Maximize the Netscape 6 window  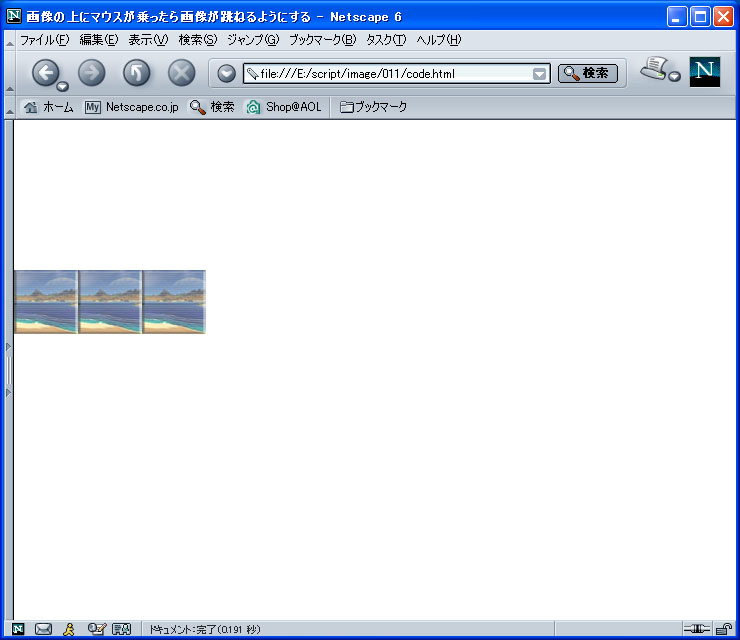(x=700, y=17)
